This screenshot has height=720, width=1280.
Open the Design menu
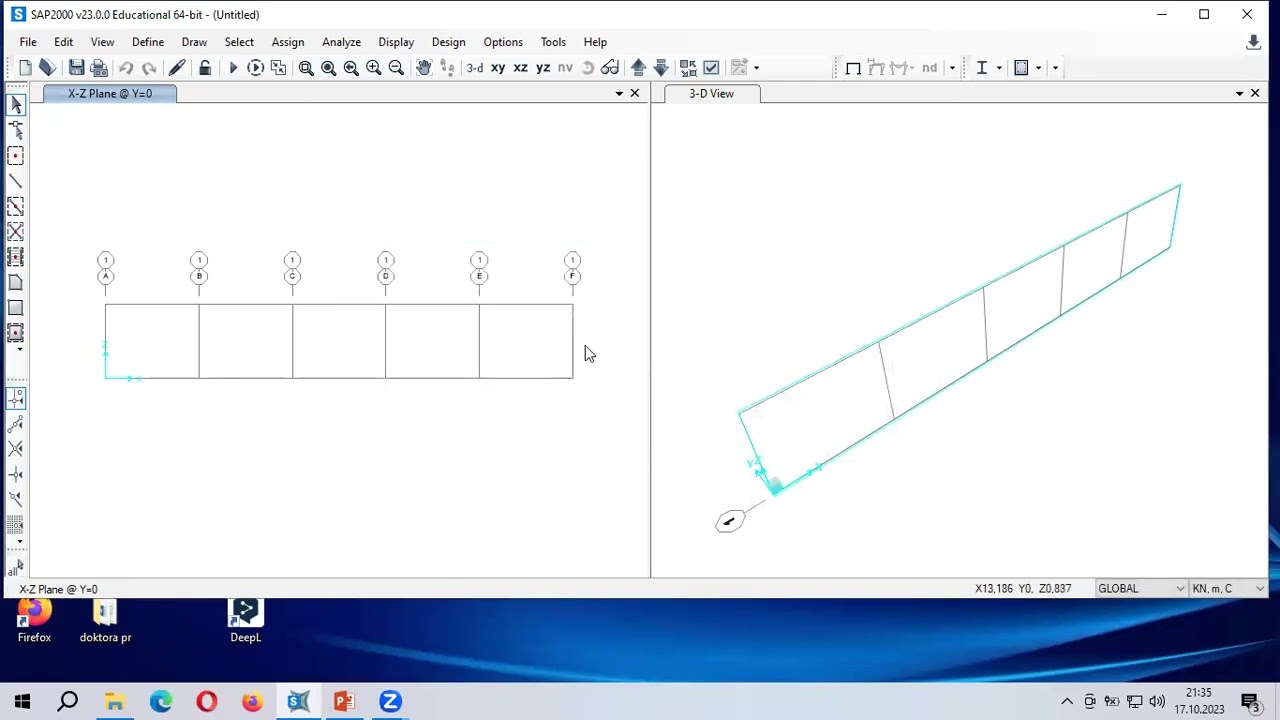pyautogui.click(x=448, y=42)
